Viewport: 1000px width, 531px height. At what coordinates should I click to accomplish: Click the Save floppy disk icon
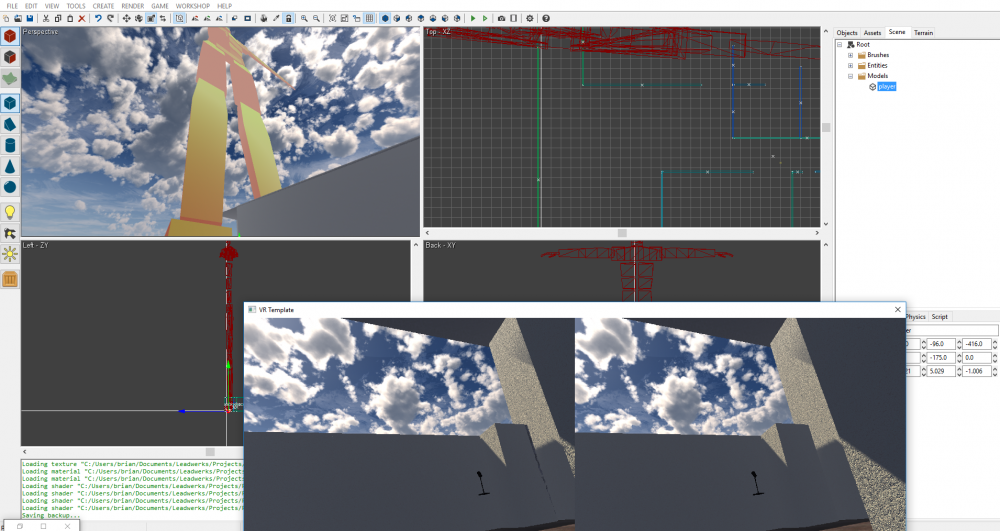(31, 18)
